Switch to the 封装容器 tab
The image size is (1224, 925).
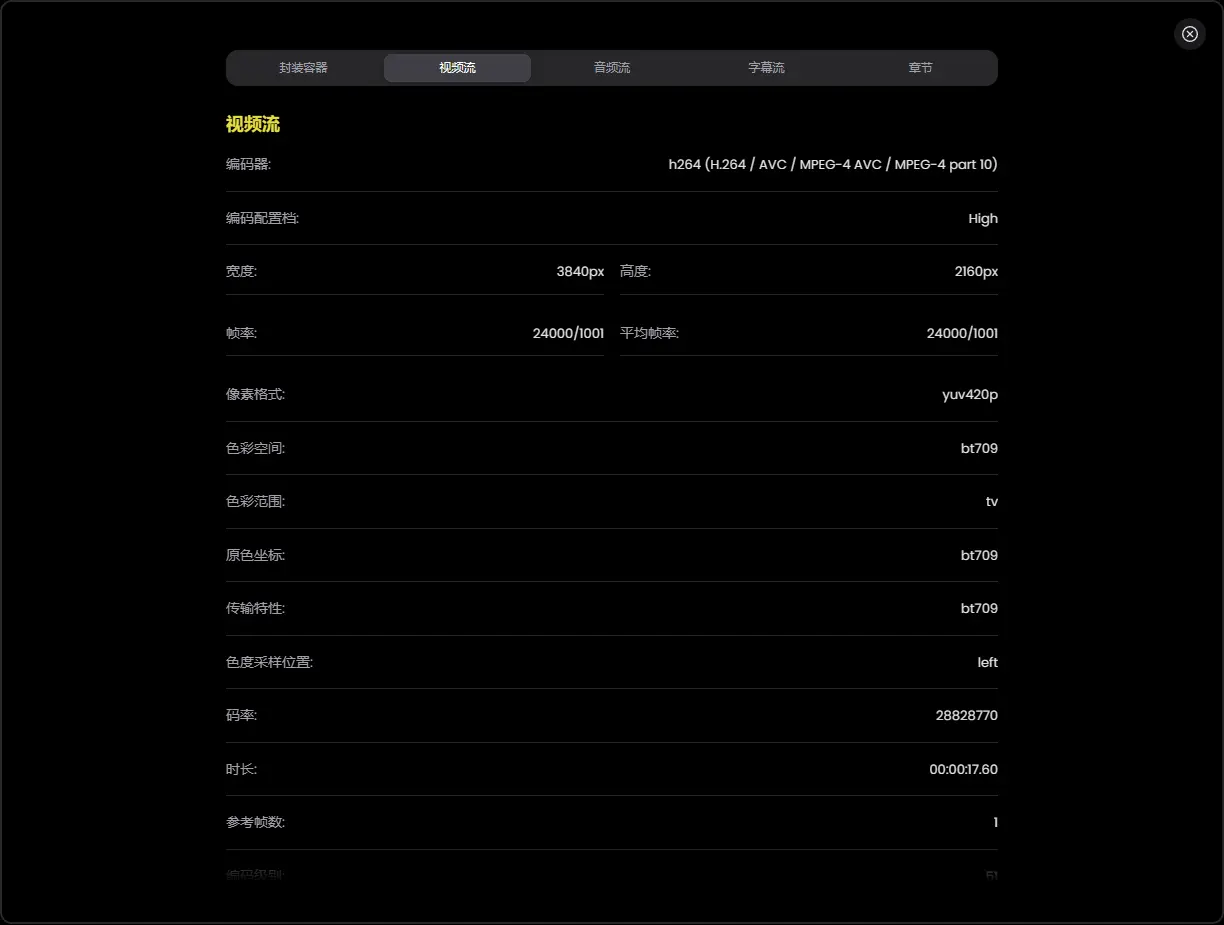(303, 68)
